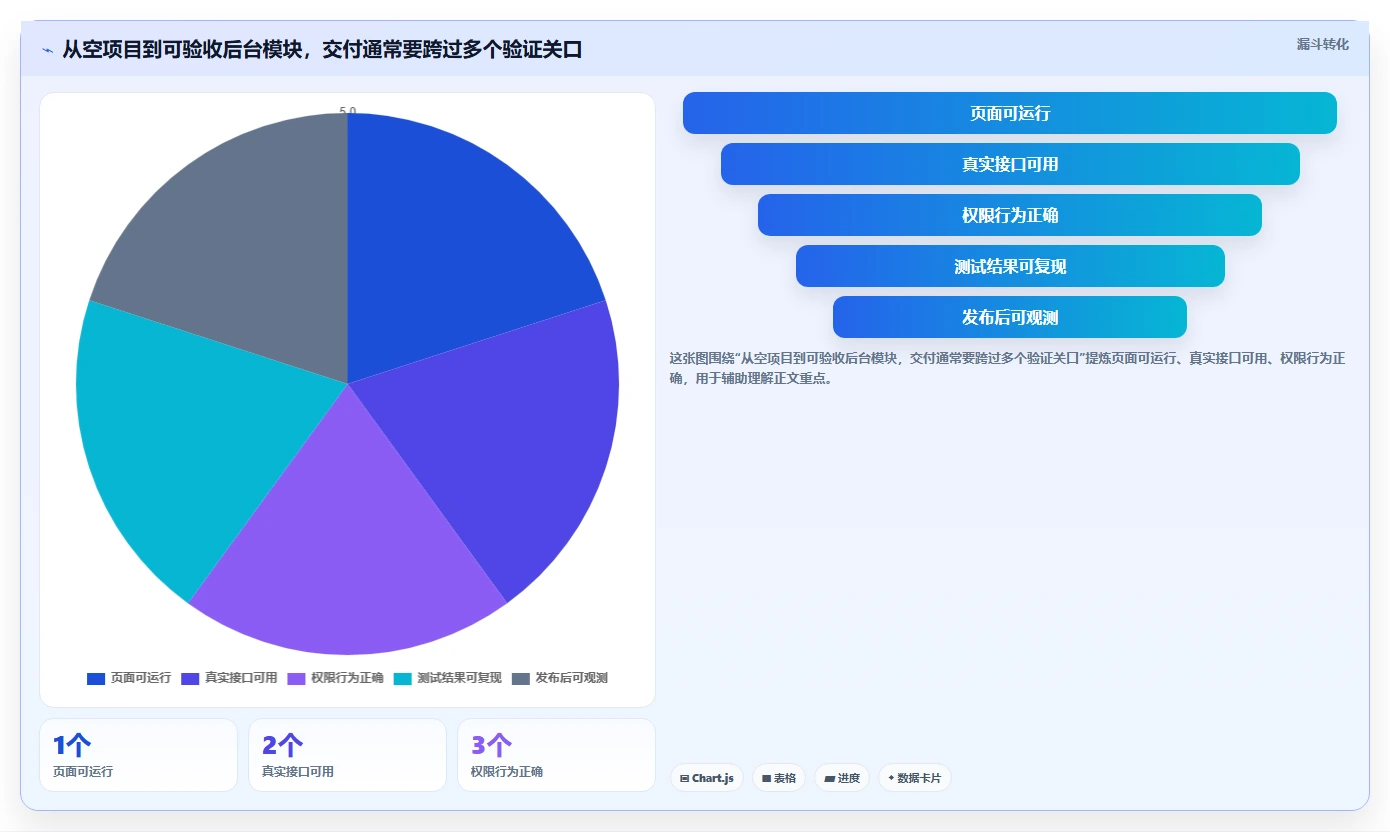Click the card title beginning 从空项目到可验收后台模块
The height and width of the screenshot is (832, 1390).
322,49
